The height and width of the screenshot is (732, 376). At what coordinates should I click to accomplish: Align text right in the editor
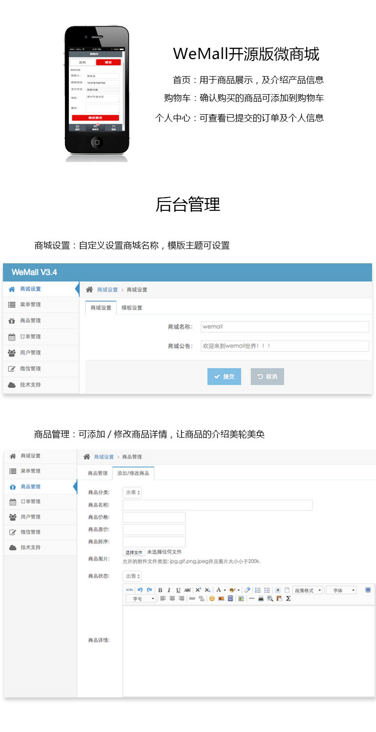[181, 598]
